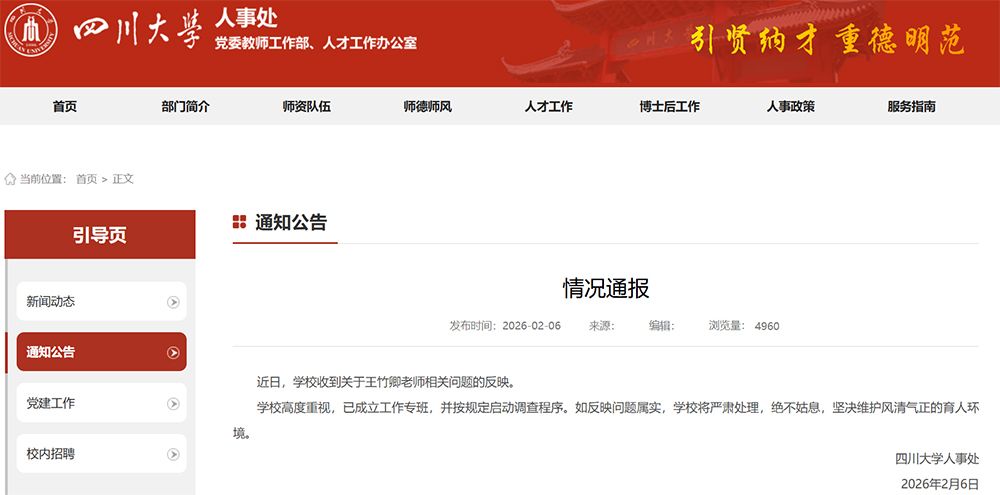Go to 师德师风 in the navigation bar
Image resolution: width=1000 pixels, height=495 pixels.
click(x=428, y=107)
